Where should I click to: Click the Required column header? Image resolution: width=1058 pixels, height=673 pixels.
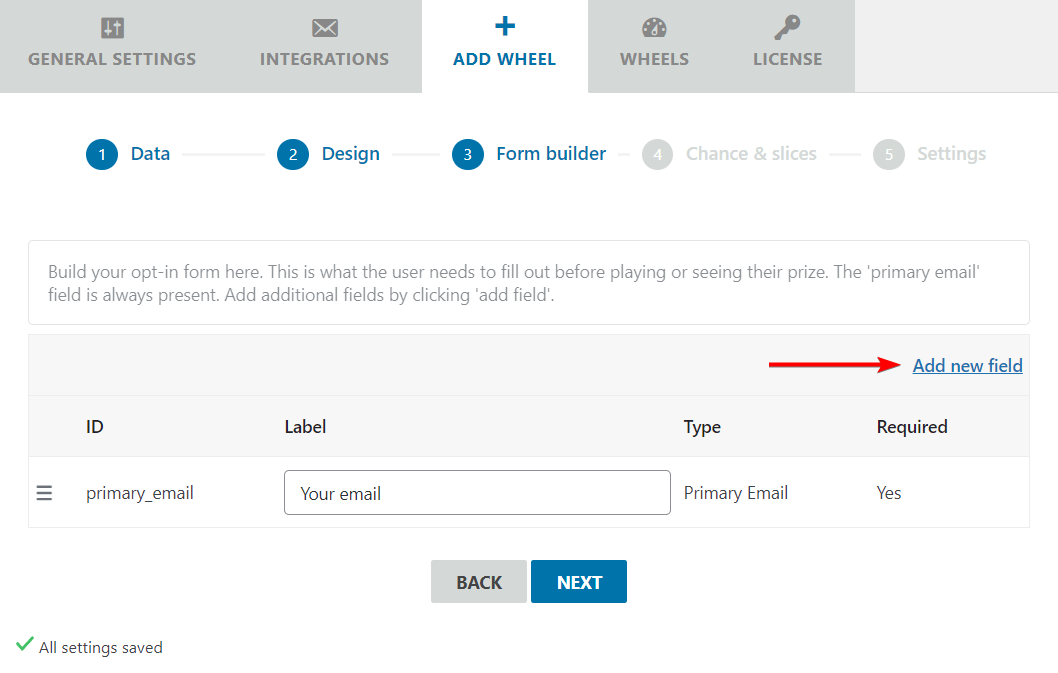point(912,427)
